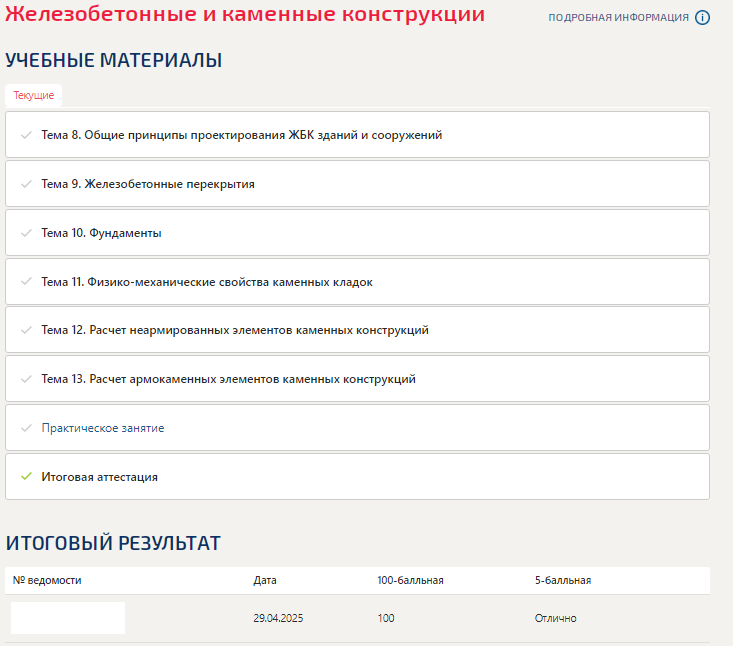Expand Тема 9 Железобетонные перекрытия

point(357,184)
